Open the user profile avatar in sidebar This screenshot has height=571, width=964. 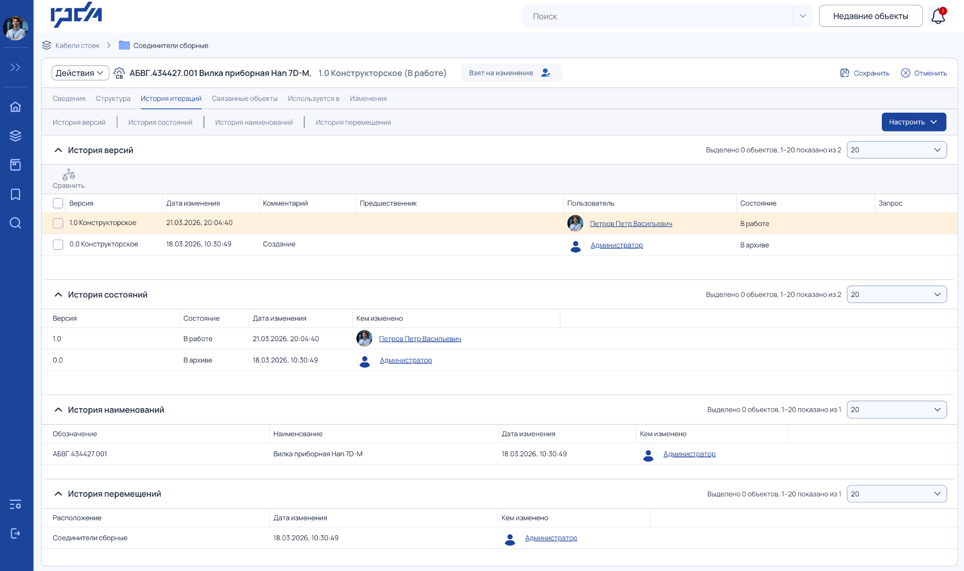15,28
